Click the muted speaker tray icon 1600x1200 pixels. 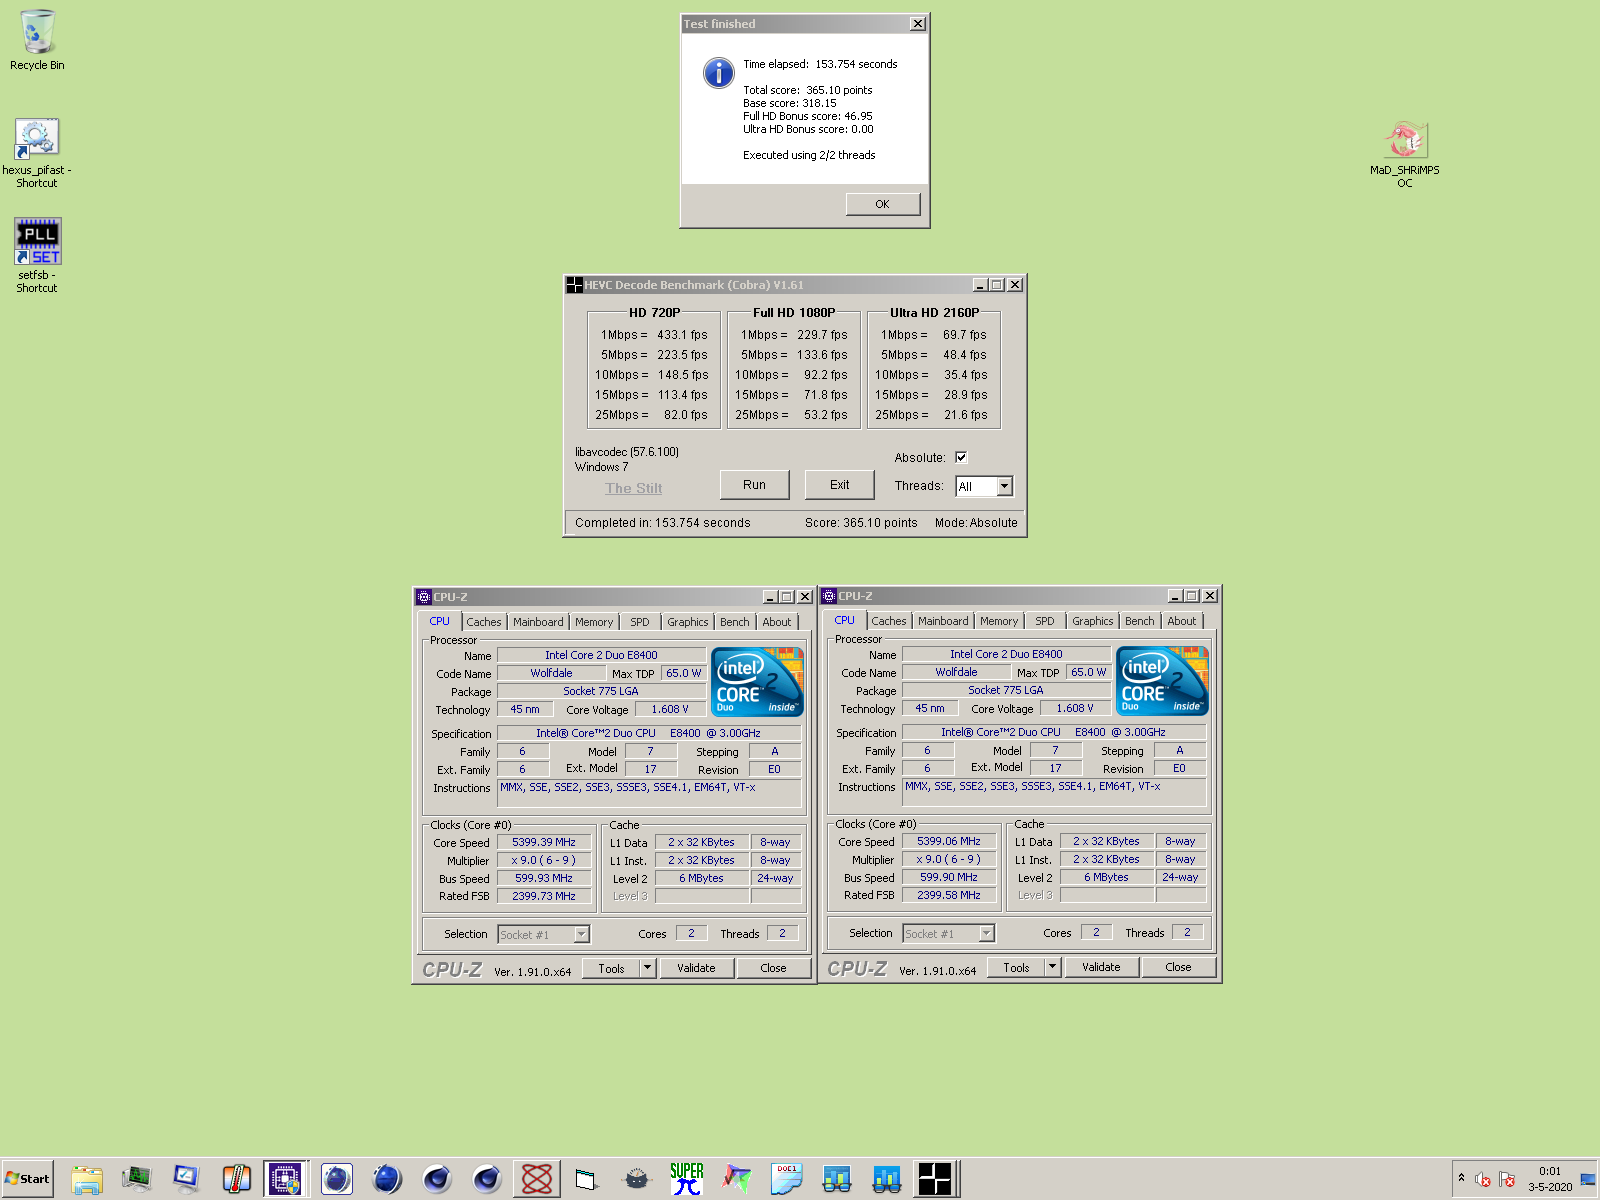1483,1179
